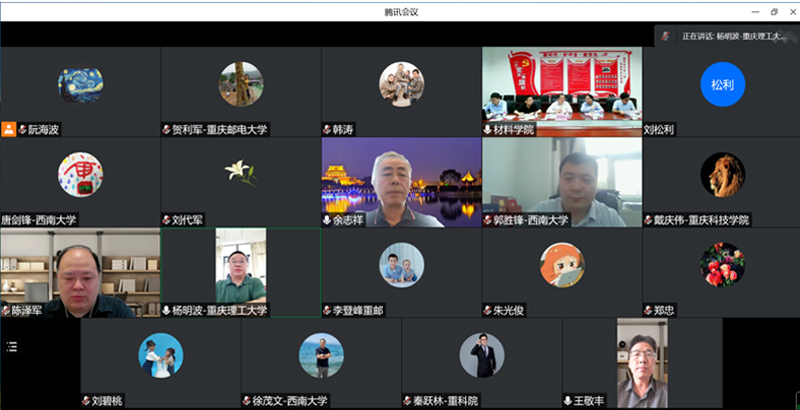Screen dimensions: 800x410
Task: Select the lion avatar of 戴庆伟
Action: pos(722,174)
